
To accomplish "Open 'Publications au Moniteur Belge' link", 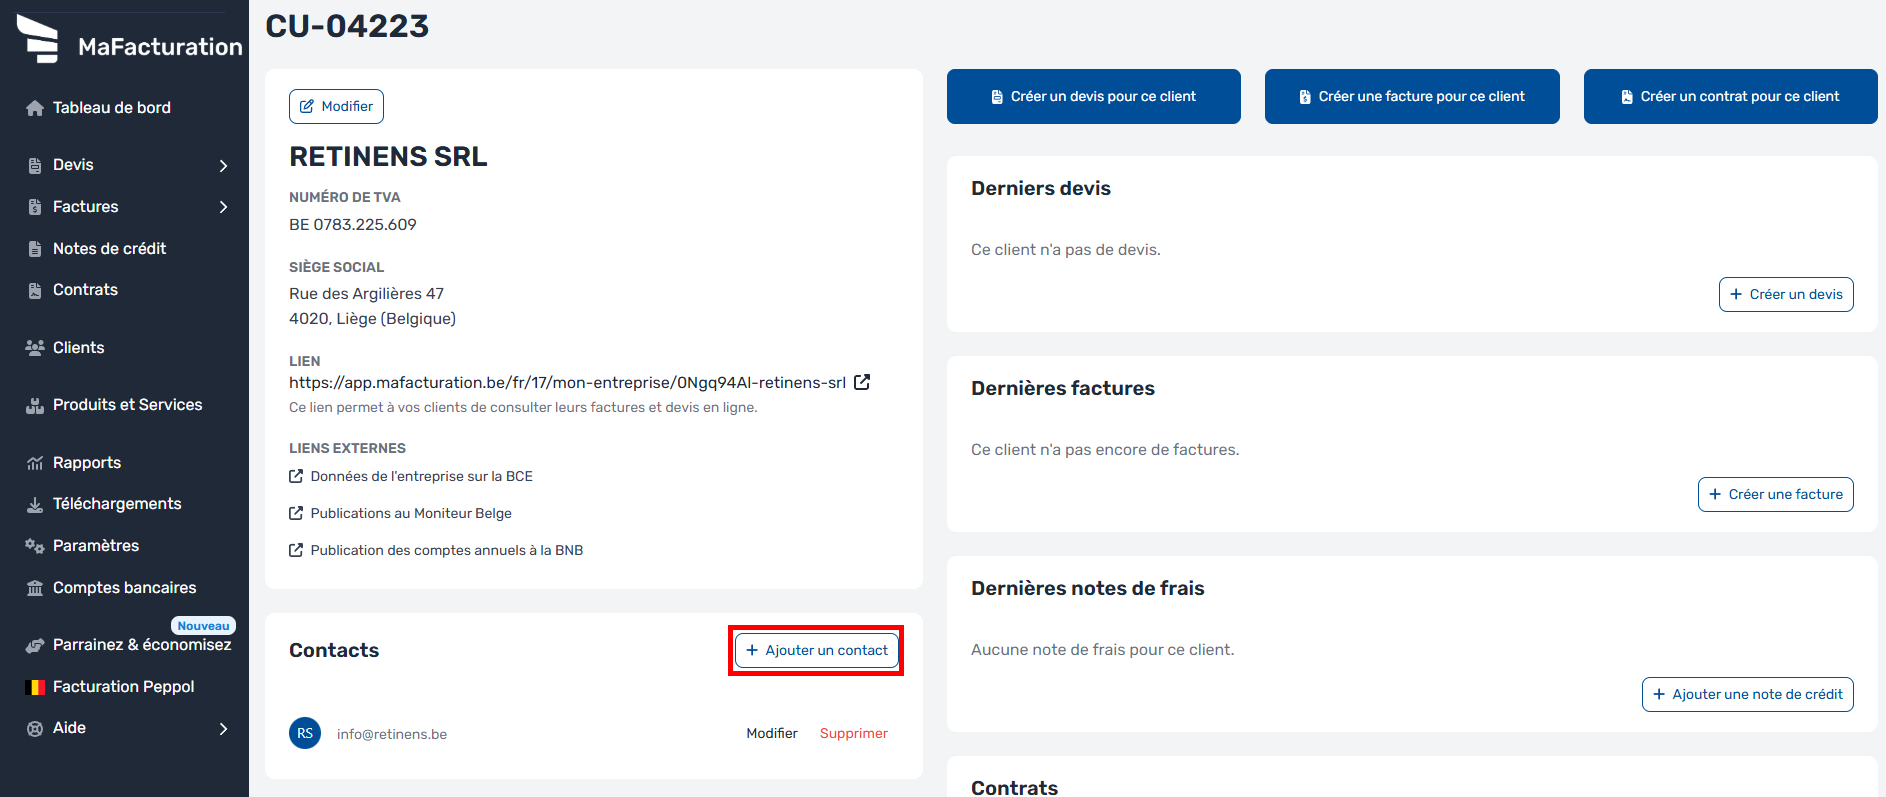I will [x=411, y=513].
